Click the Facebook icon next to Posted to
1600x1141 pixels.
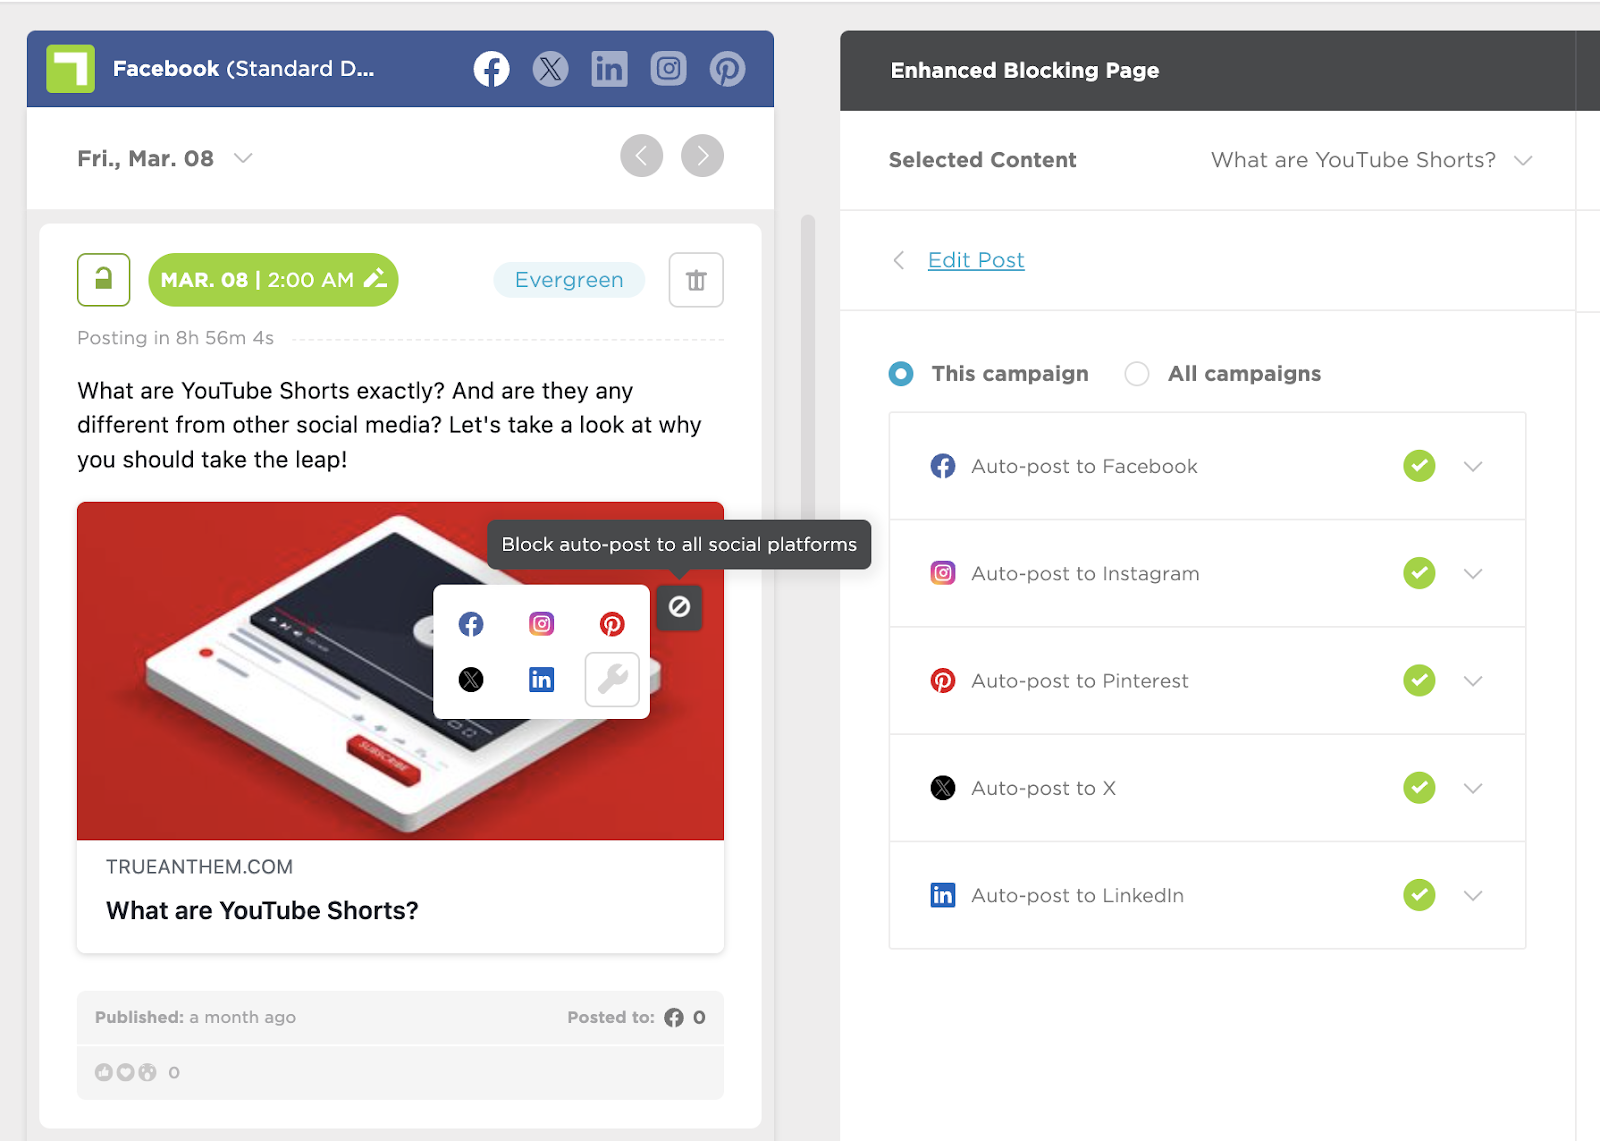(674, 1017)
